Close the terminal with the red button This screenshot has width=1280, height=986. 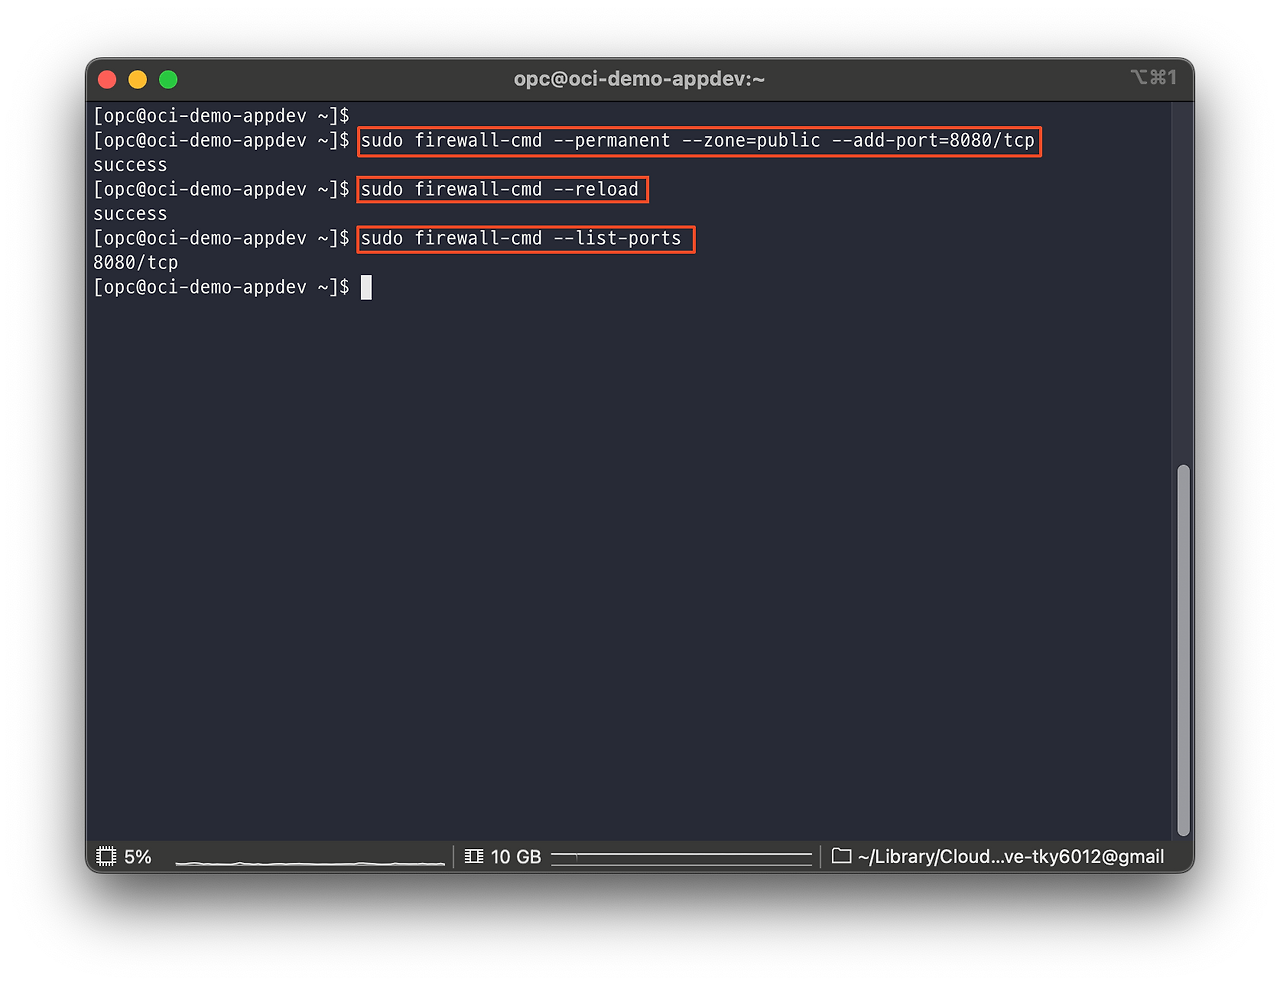[x=108, y=79]
